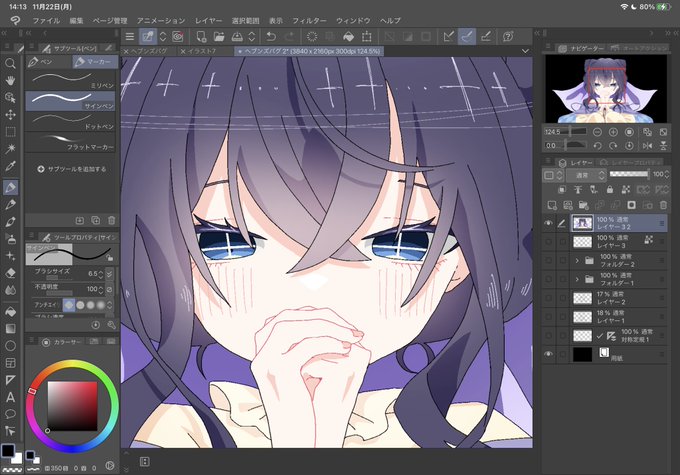Select the Text tool
680x475 pixels.
[10, 397]
